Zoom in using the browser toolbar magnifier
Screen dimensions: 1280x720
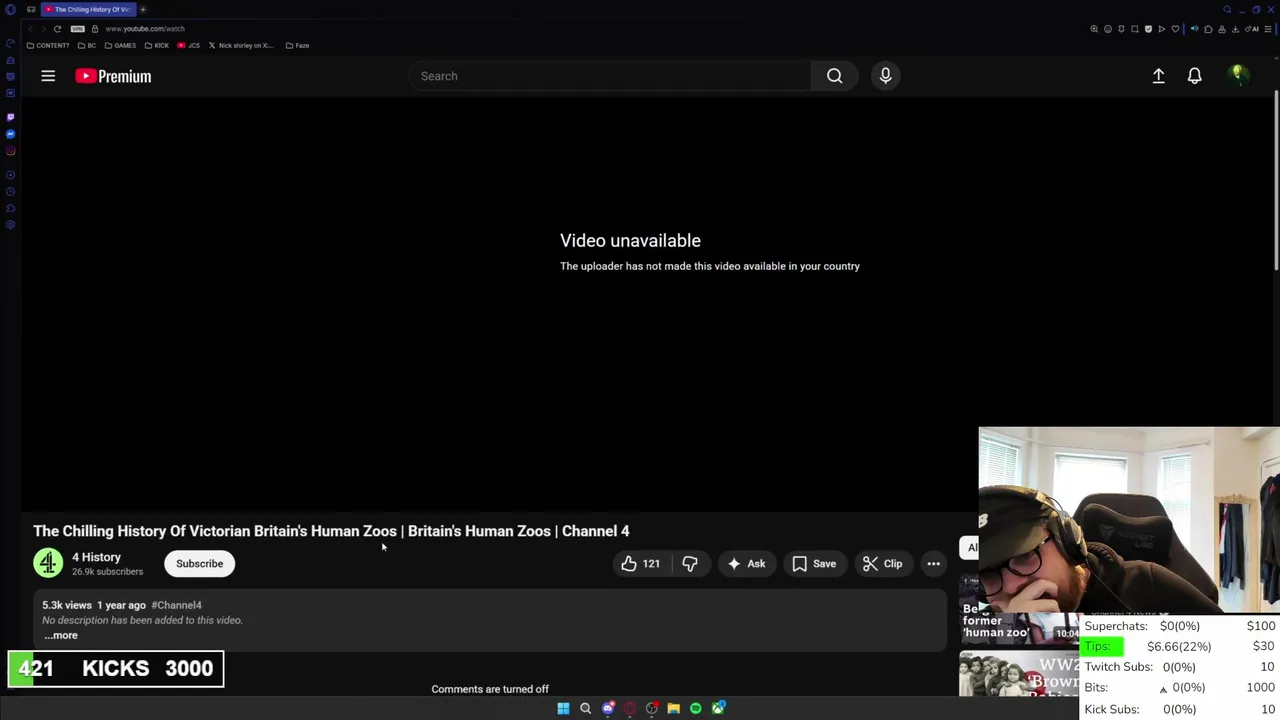(1094, 29)
